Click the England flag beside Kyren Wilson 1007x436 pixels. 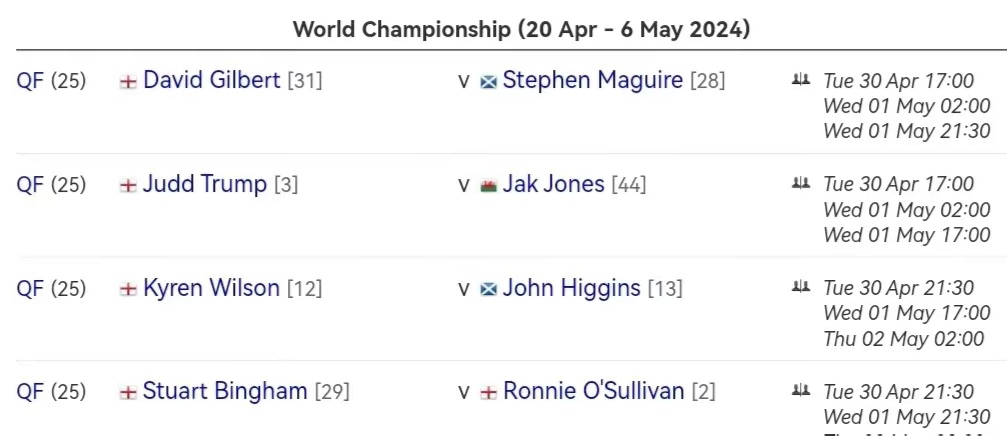pos(128,290)
